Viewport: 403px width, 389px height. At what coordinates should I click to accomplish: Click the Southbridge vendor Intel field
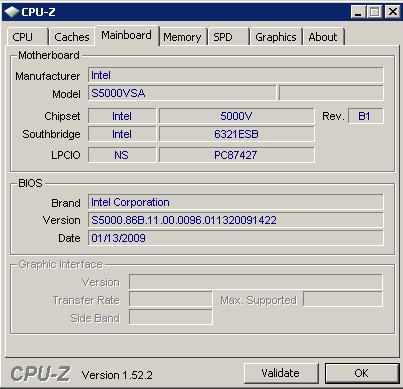point(122,134)
